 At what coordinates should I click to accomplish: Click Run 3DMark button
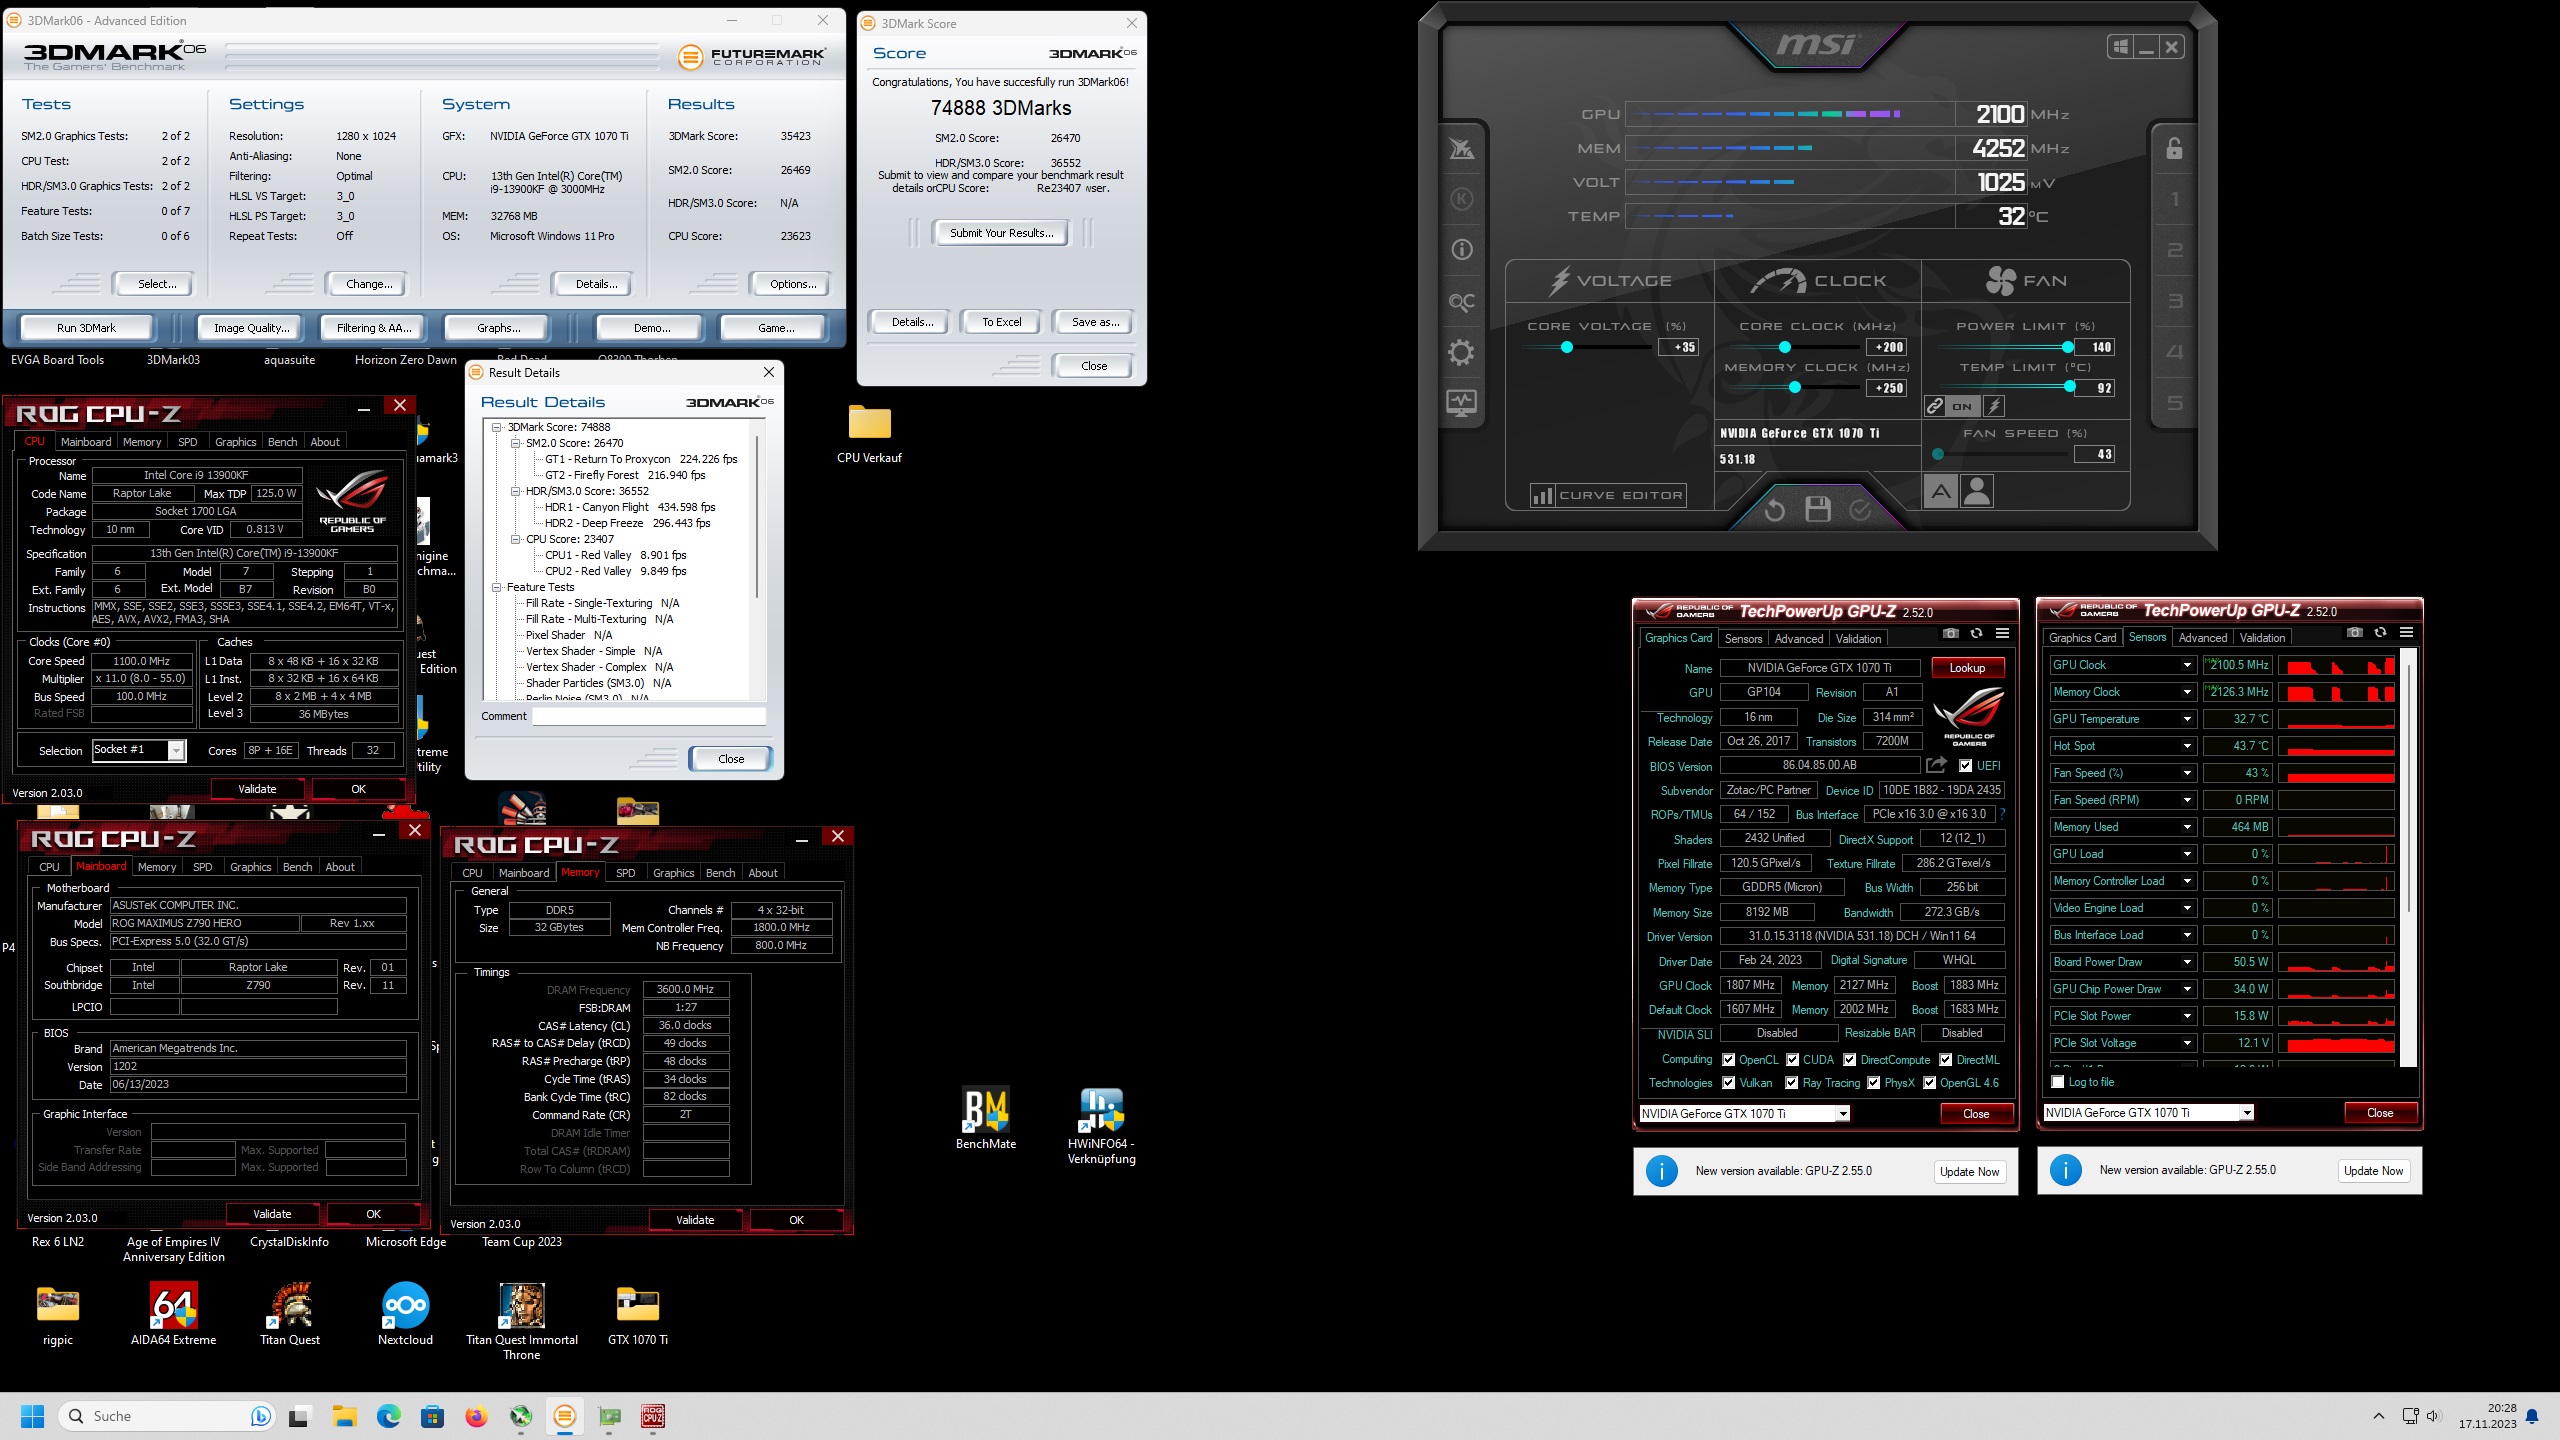coord(87,328)
